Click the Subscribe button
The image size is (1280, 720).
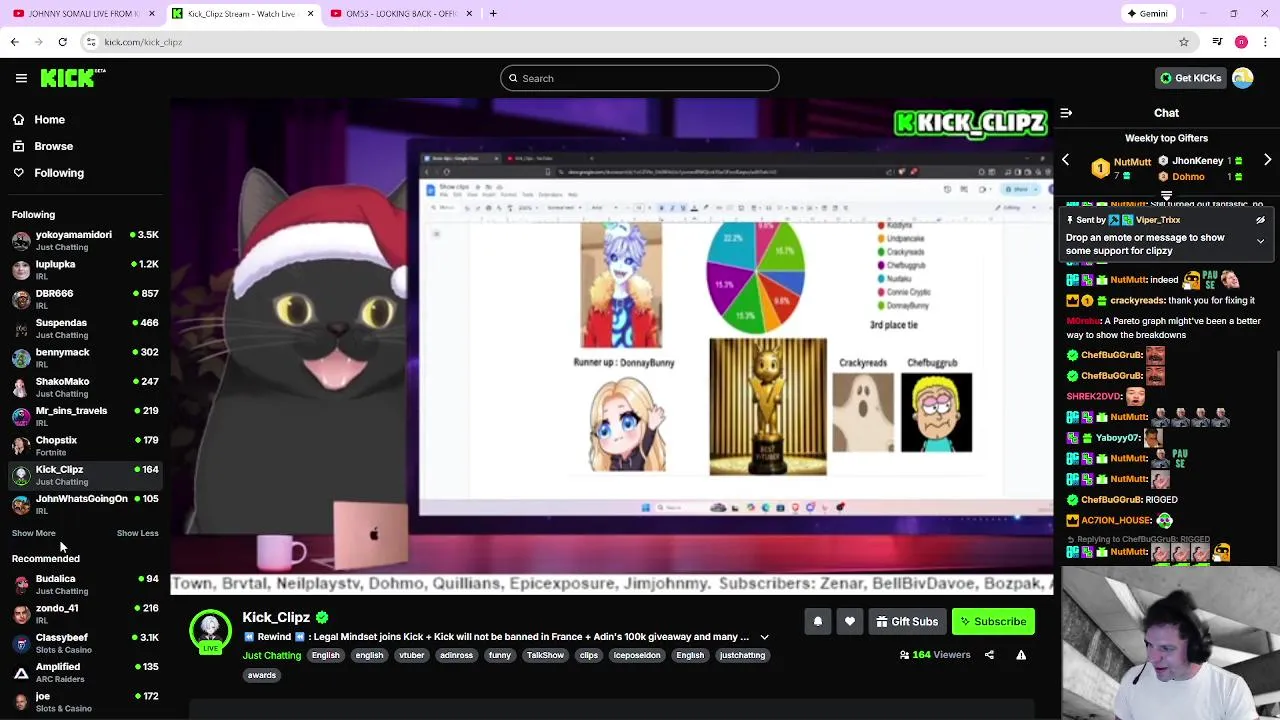pyautogui.click(x=993, y=622)
